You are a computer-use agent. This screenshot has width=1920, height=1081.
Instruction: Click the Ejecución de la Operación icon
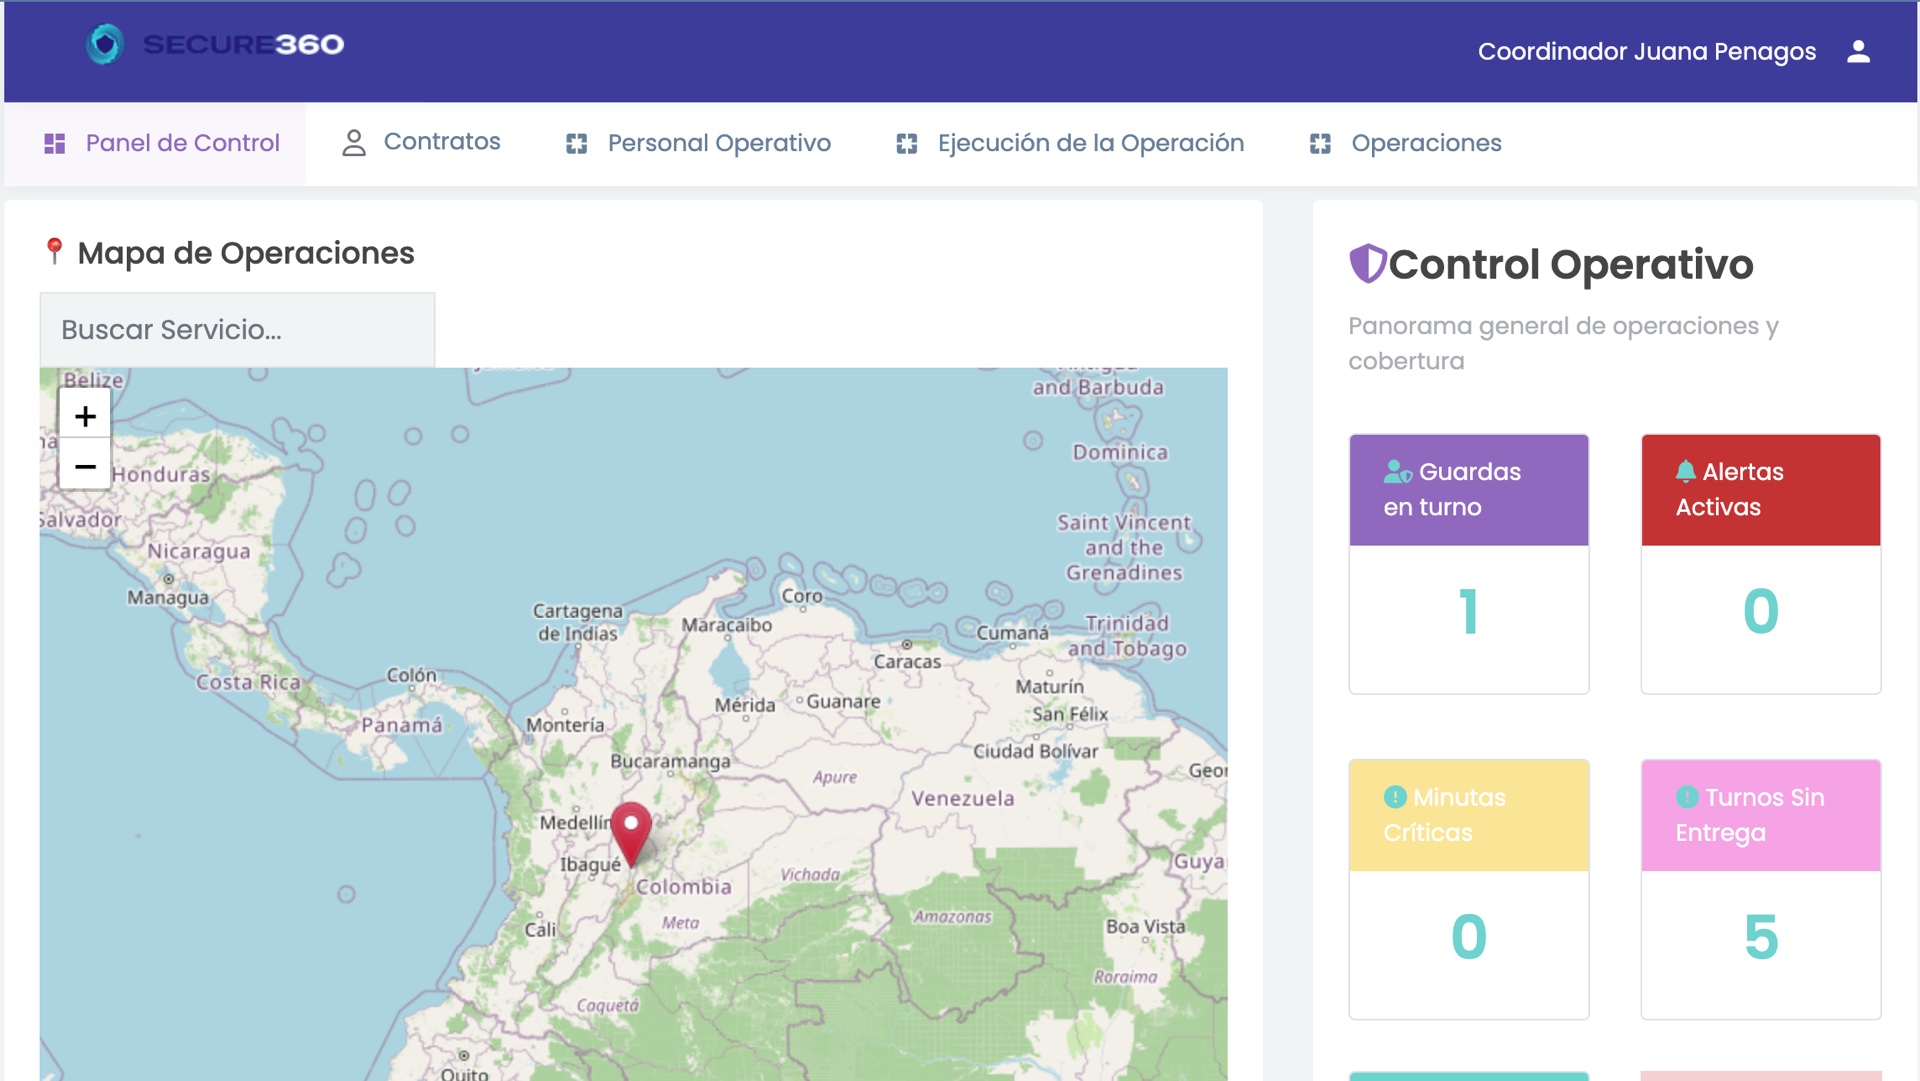[907, 143]
